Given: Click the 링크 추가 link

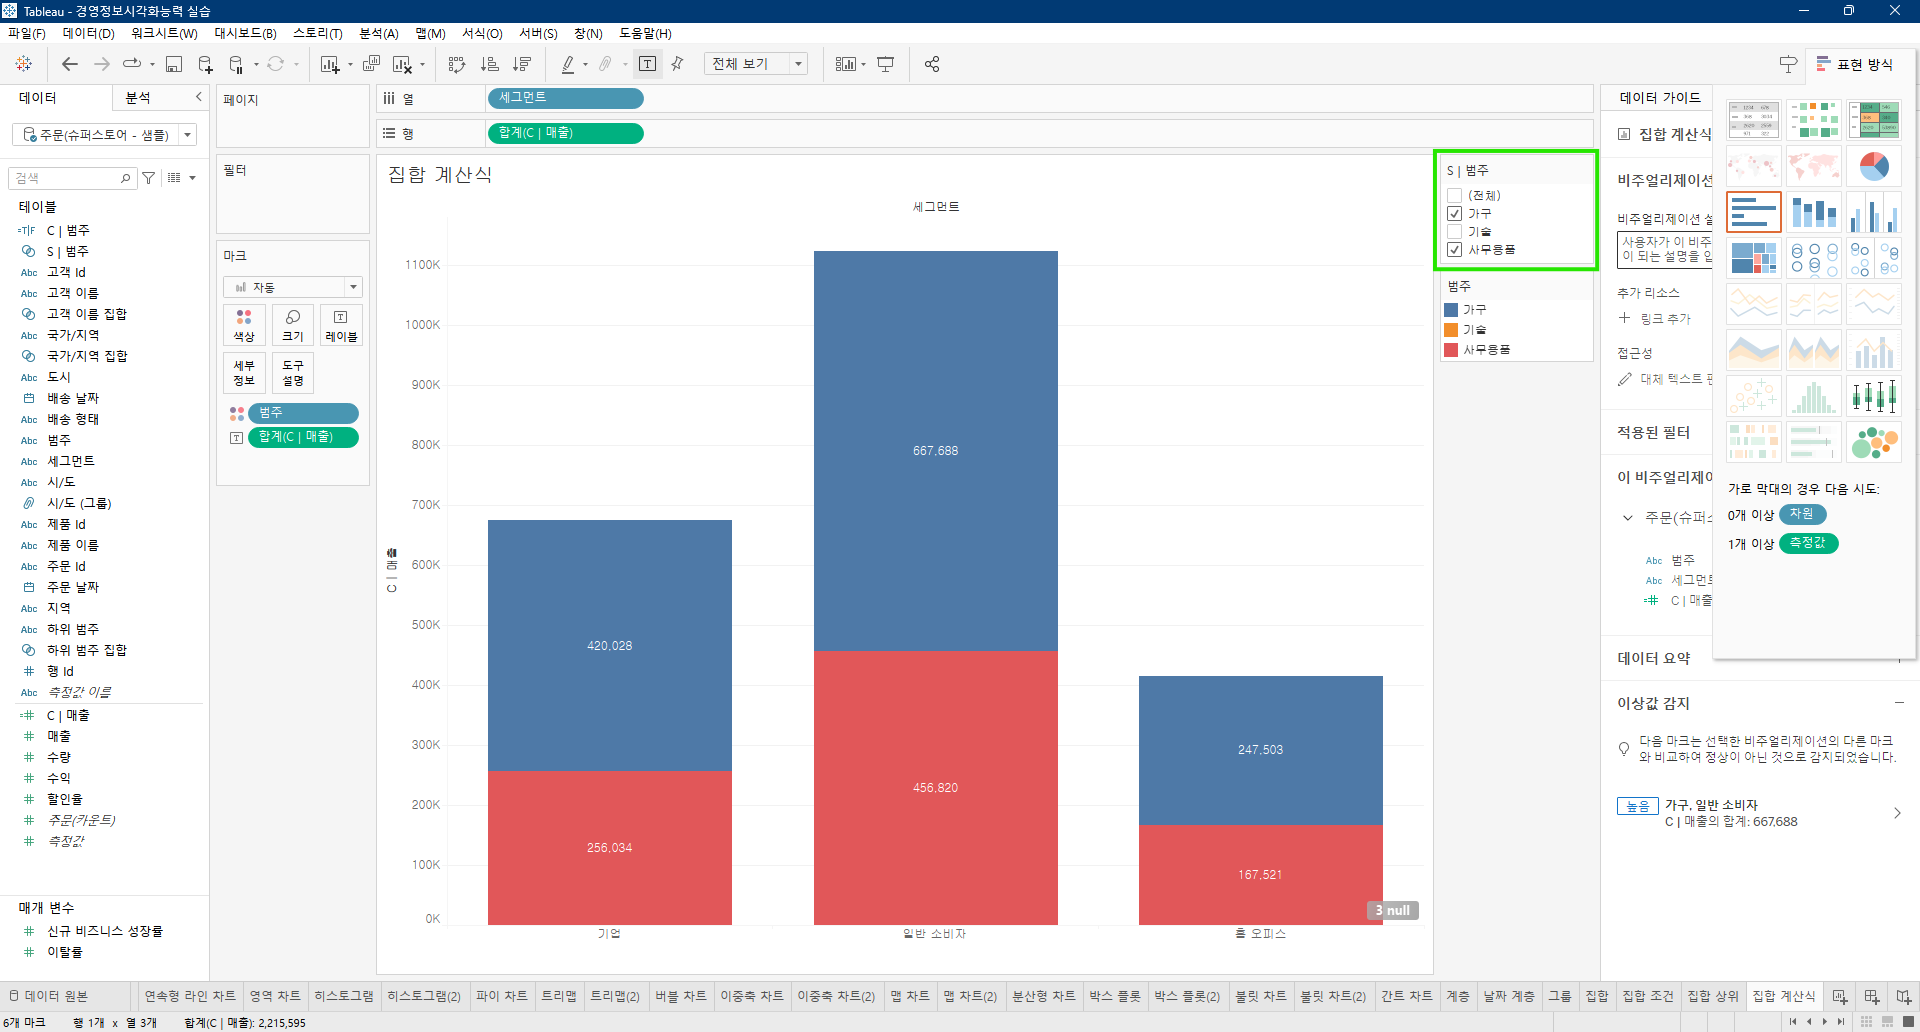Looking at the screenshot, I should [1665, 319].
